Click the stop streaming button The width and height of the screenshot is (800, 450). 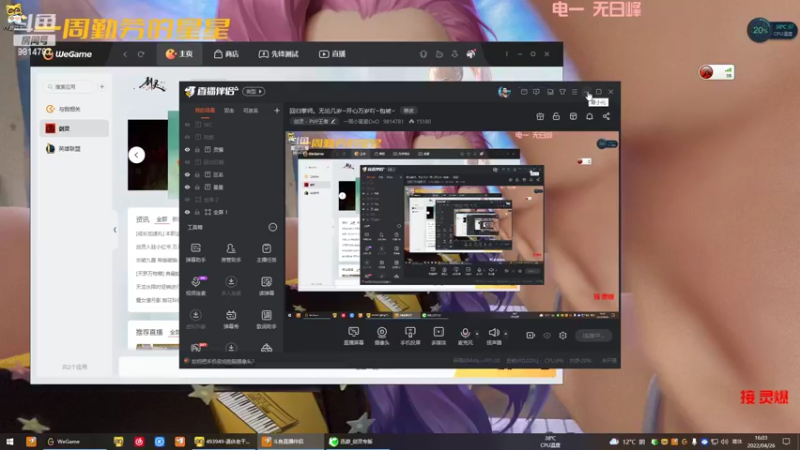point(594,335)
